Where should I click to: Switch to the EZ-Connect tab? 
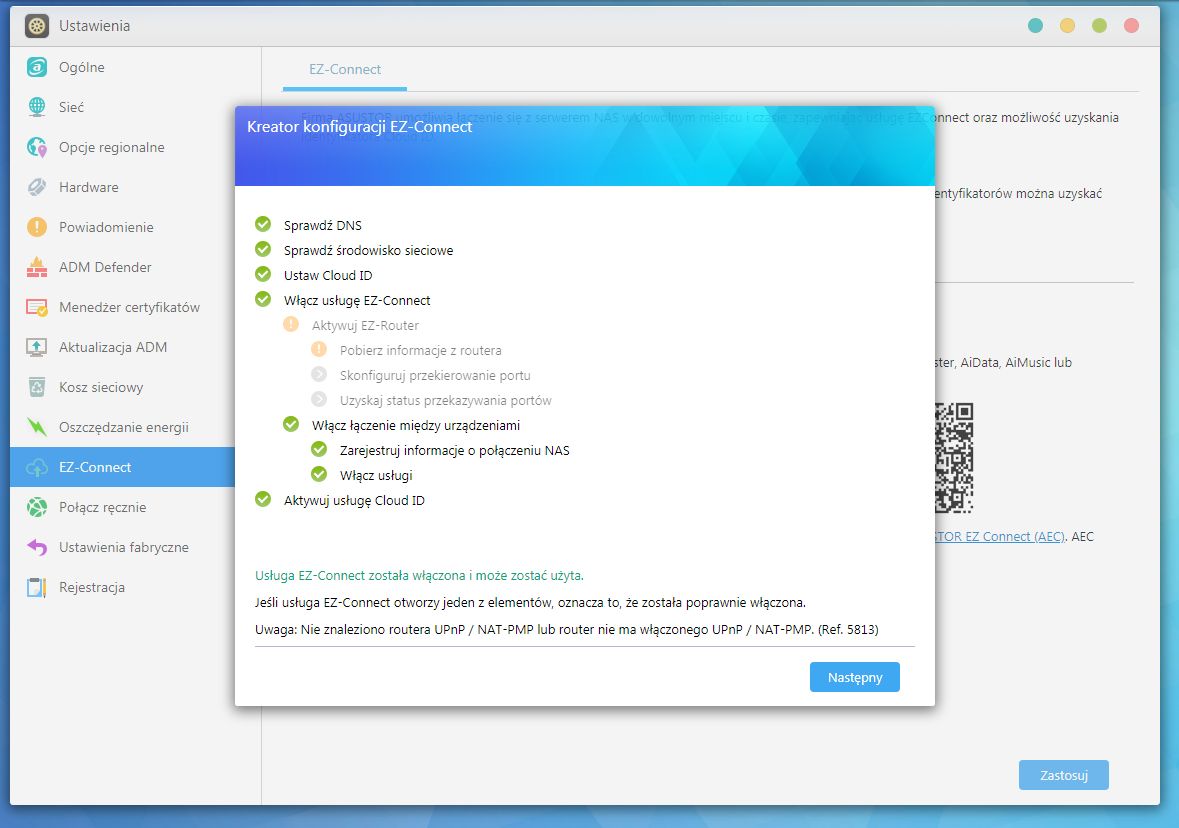click(x=344, y=69)
